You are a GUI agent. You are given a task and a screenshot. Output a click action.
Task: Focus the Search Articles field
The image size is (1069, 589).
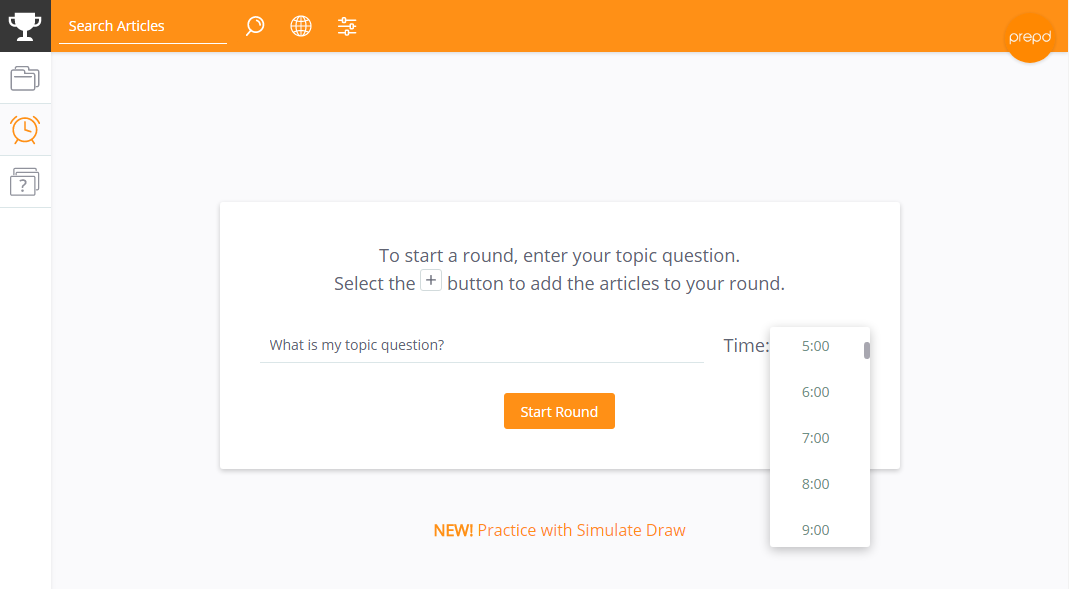pos(143,26)
